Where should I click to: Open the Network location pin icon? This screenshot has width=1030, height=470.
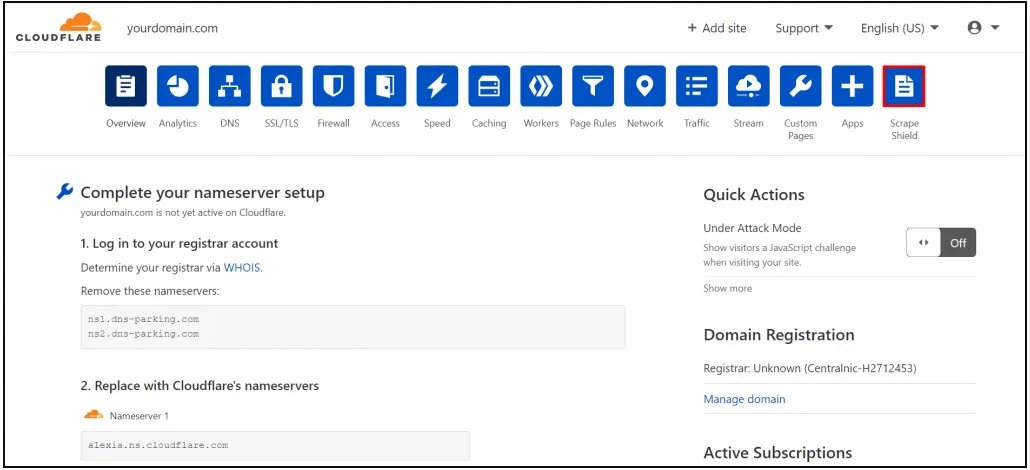pyautogui.click(x=644, y=86)
